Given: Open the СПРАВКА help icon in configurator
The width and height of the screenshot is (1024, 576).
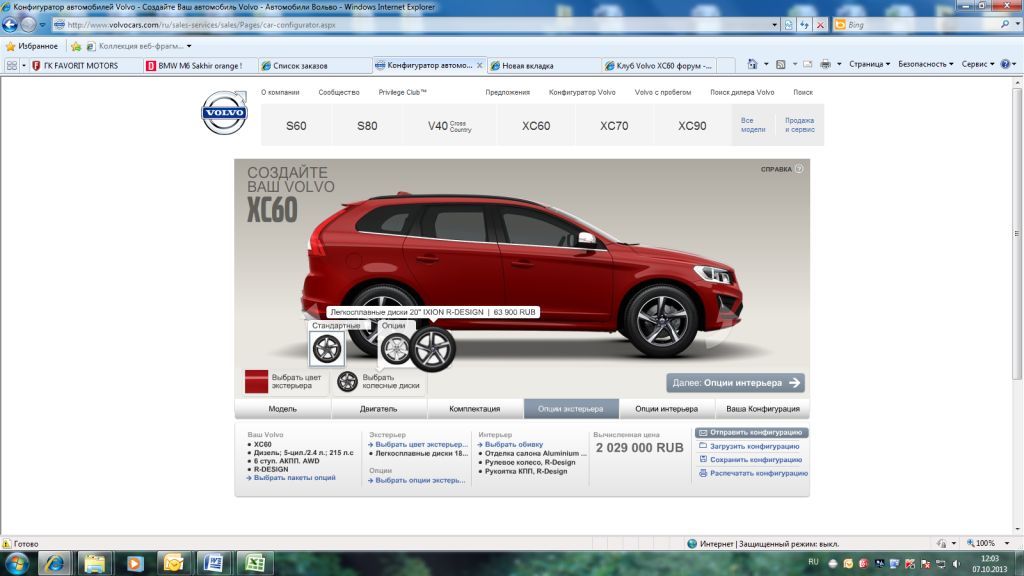Looking at the screenshot, I should pos(799,168).
